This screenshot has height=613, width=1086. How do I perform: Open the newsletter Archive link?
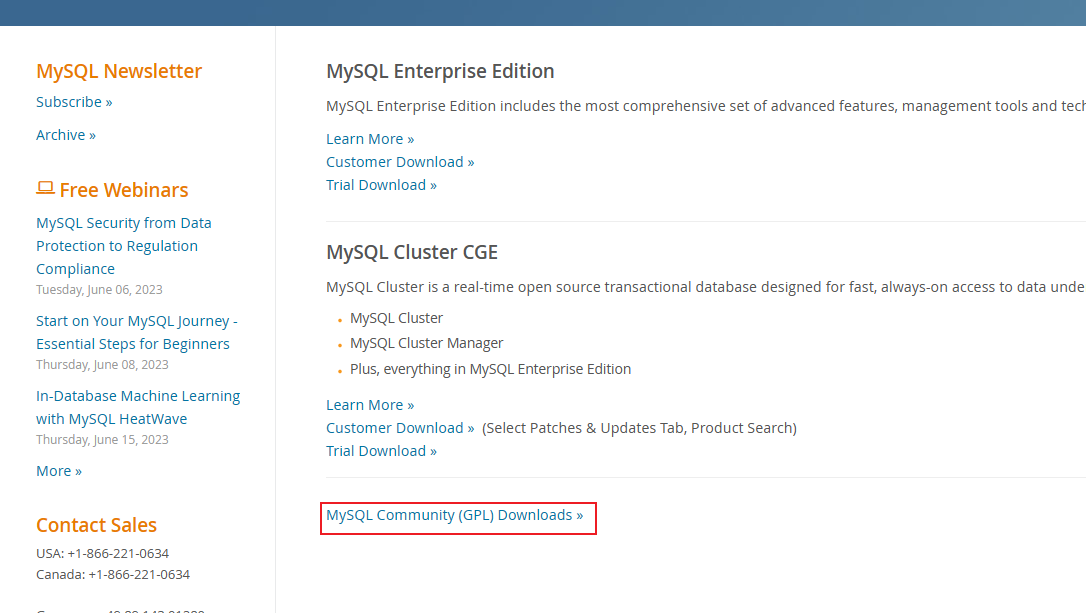(x=66, y=135)
